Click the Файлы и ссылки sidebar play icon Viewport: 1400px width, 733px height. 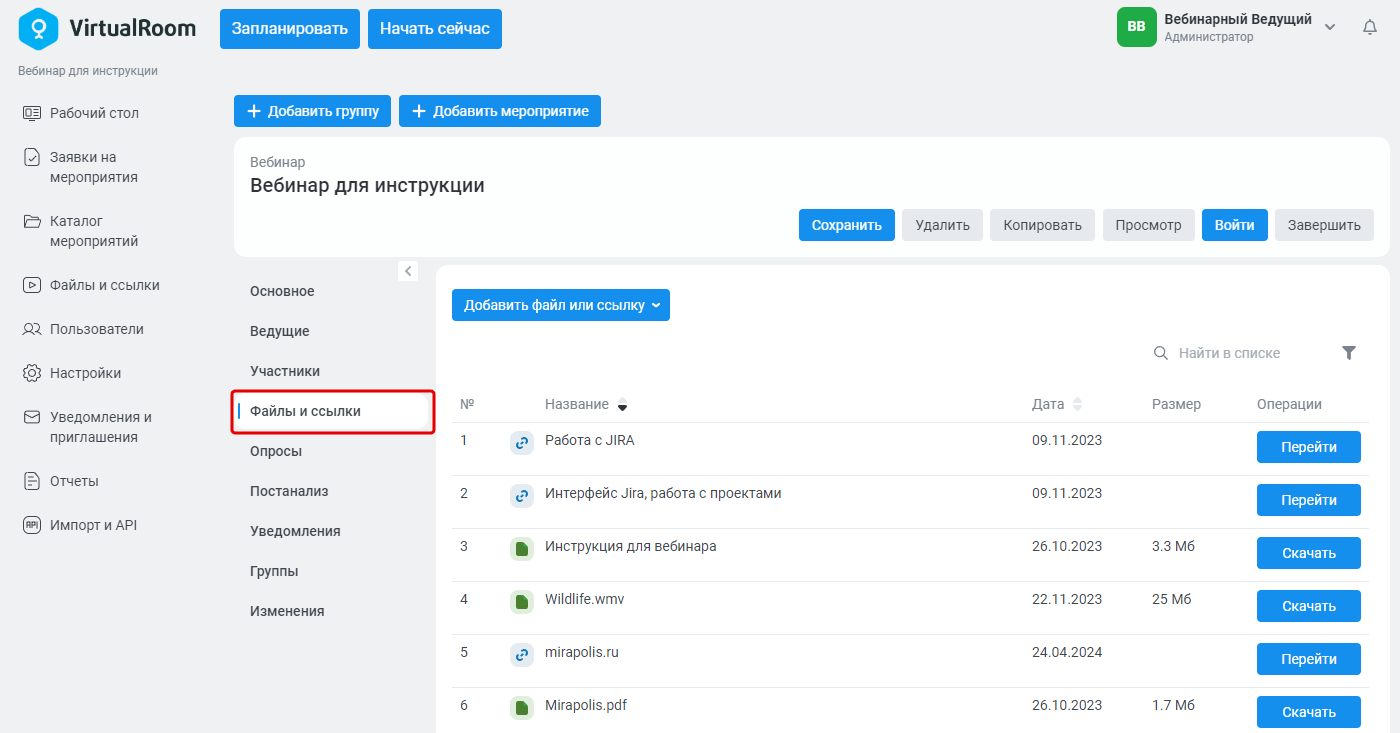coord(32,285)
